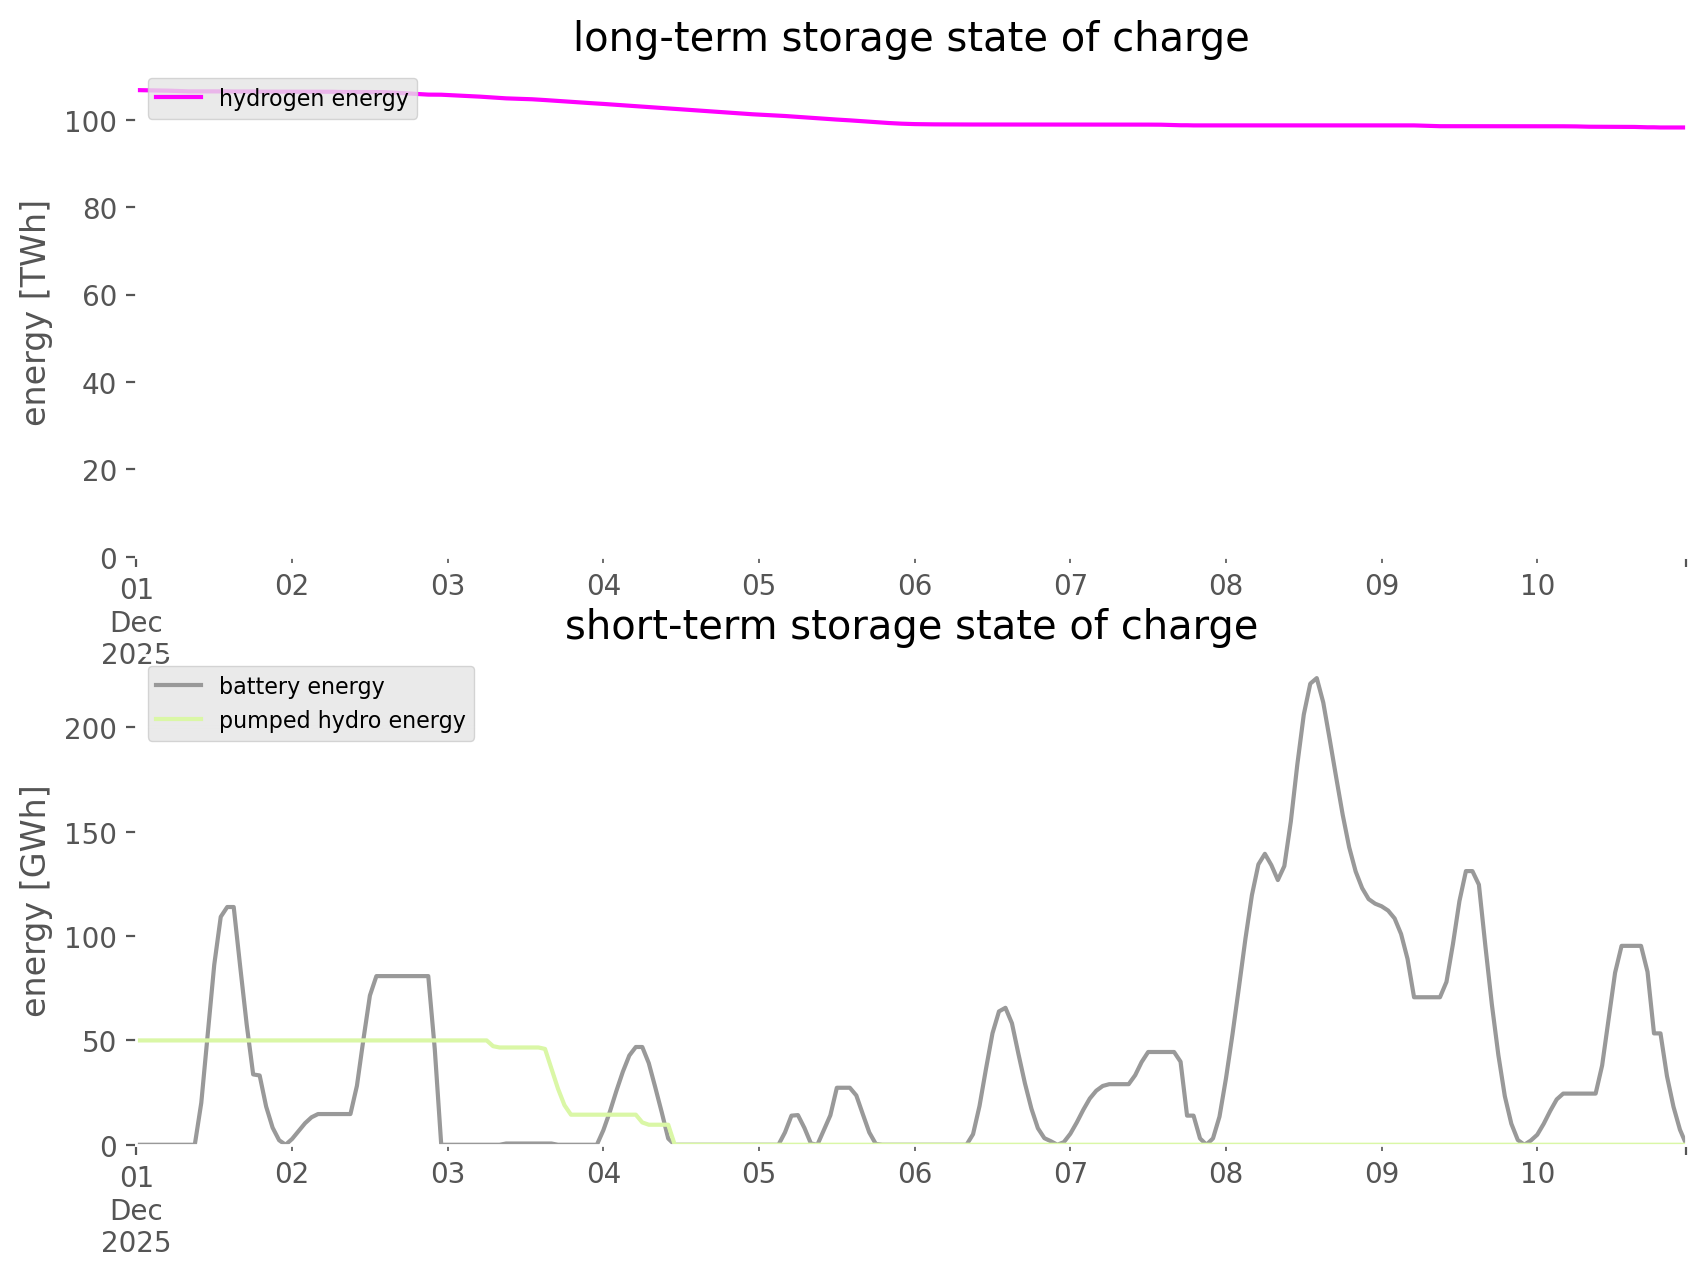Click the 'energy [TWh]' y-axis label

[x=34, y=313]
